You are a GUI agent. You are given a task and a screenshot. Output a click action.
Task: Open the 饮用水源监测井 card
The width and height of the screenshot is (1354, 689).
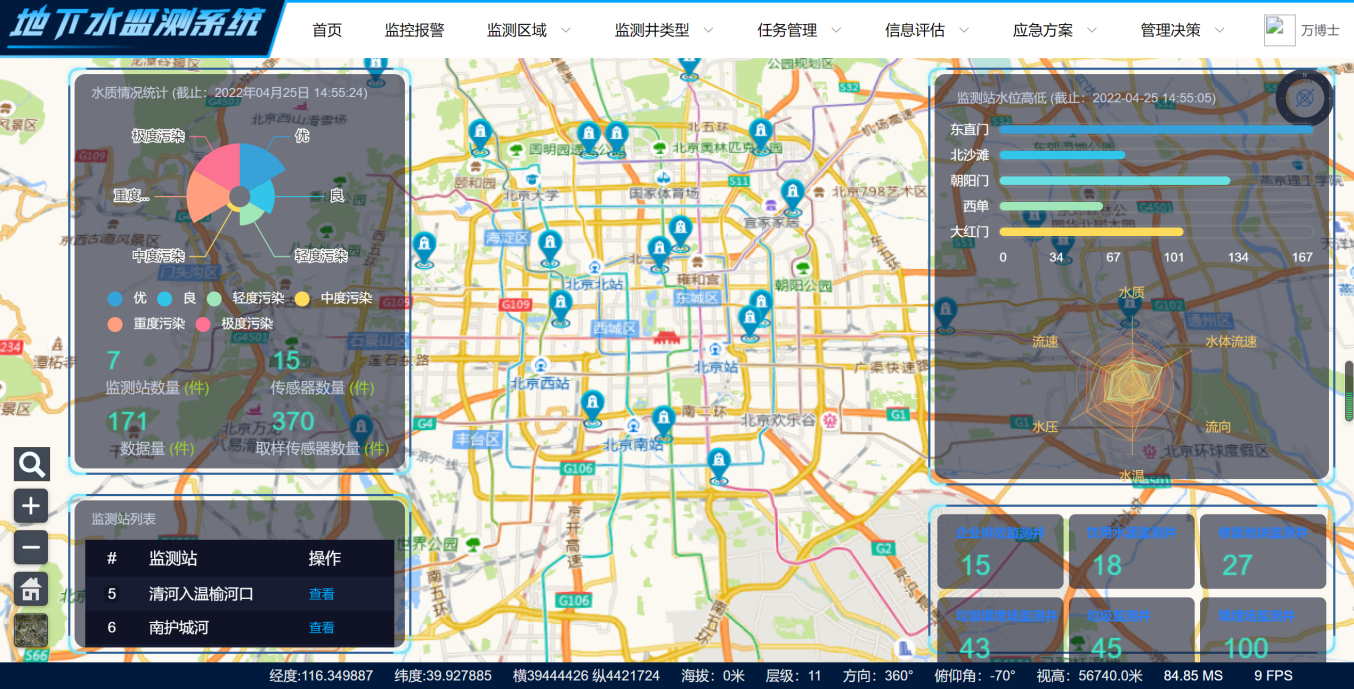1130,551
